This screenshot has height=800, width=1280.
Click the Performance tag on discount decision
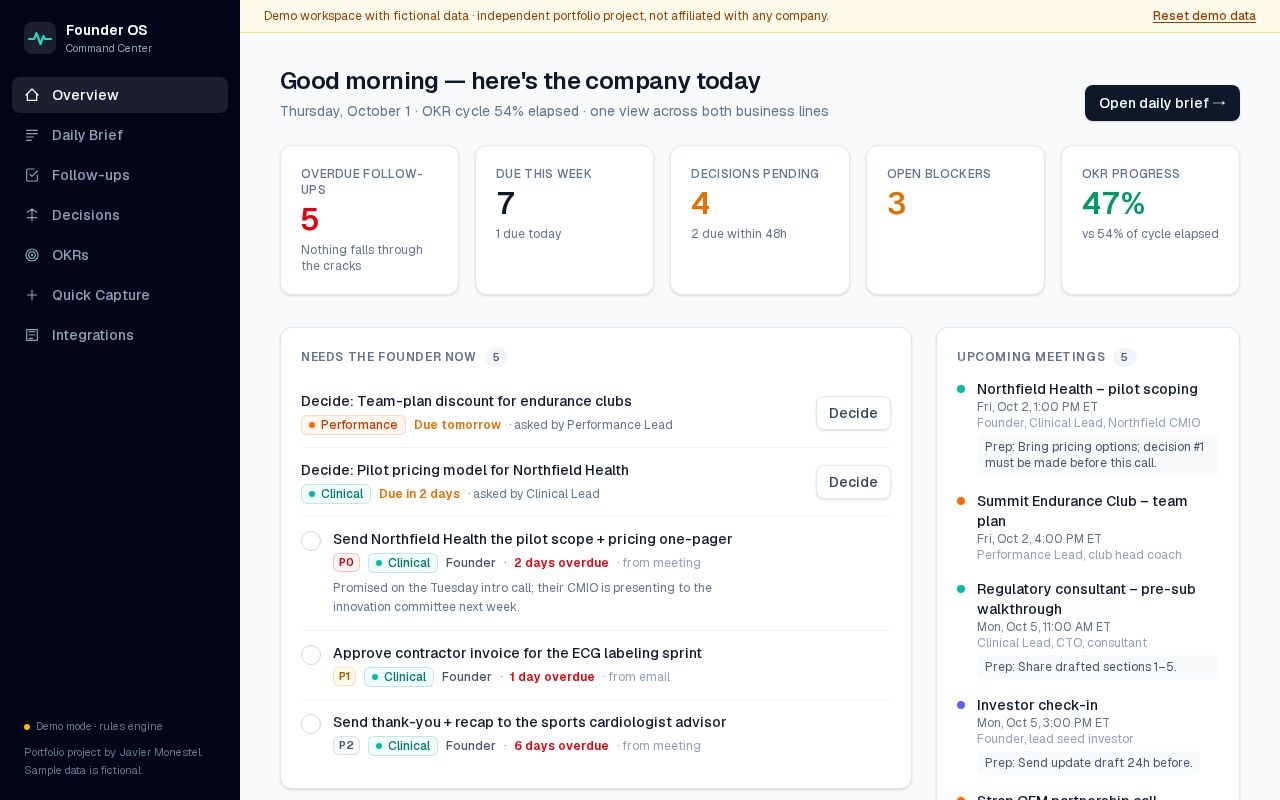[x=353, y=425]
